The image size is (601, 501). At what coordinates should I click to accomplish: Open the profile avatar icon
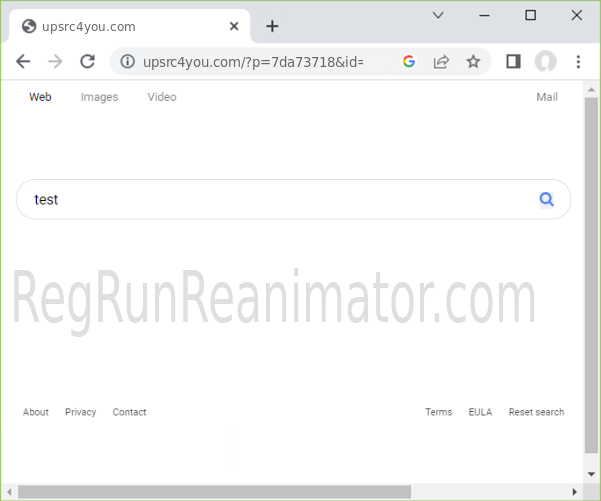click(545, 62)
